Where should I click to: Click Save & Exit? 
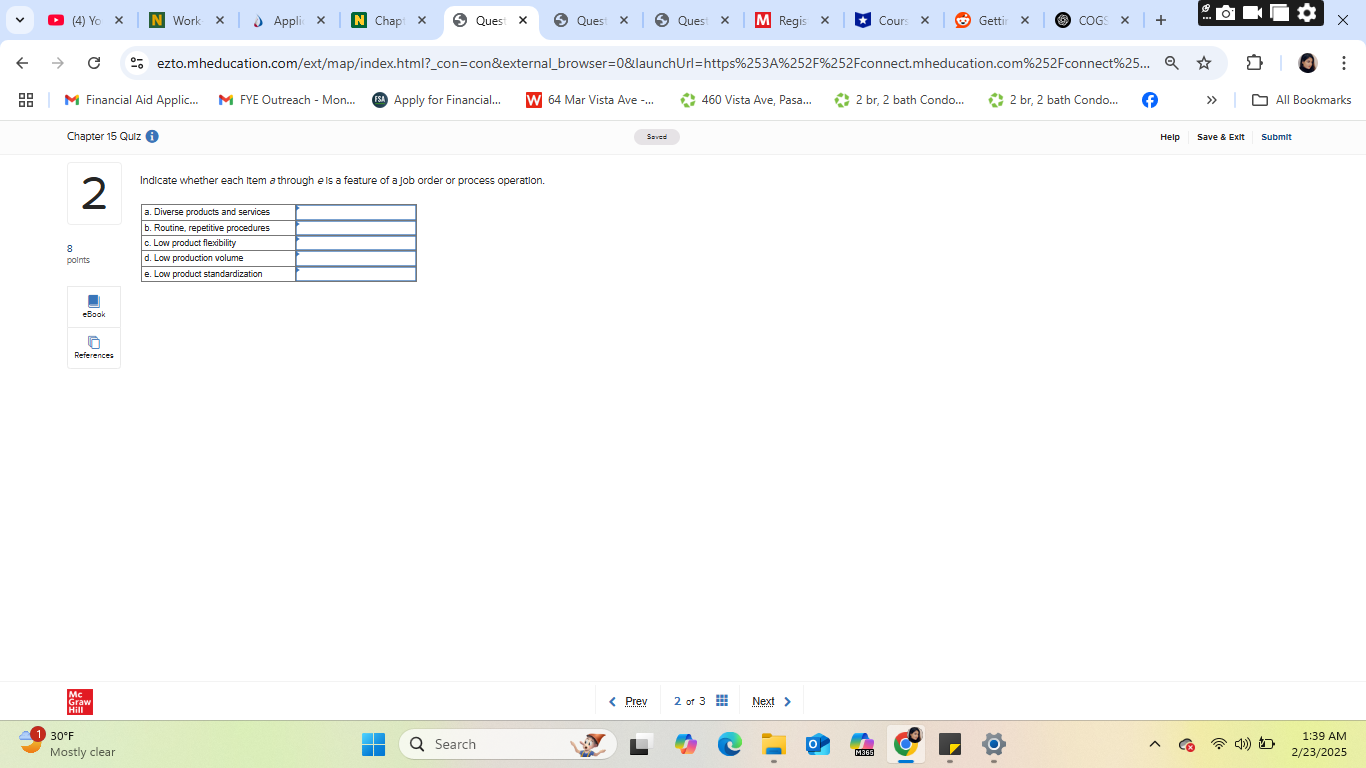tap(1221, 137)
